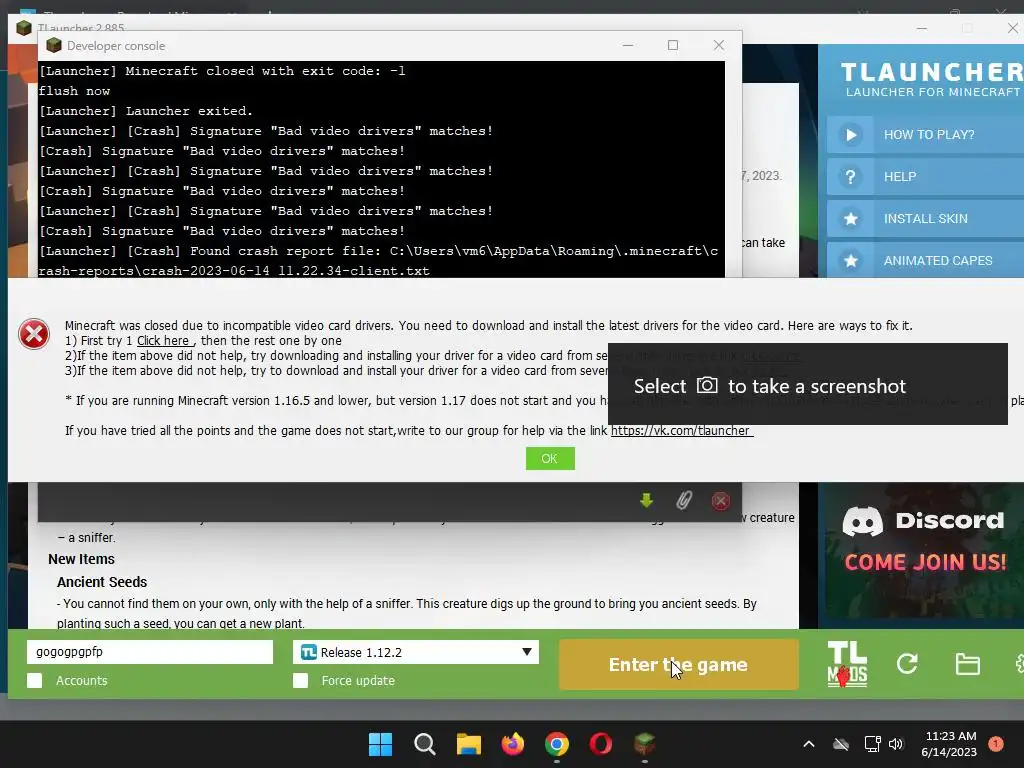
Task: Click the console line 'flush now'
Action: (74, 91)
